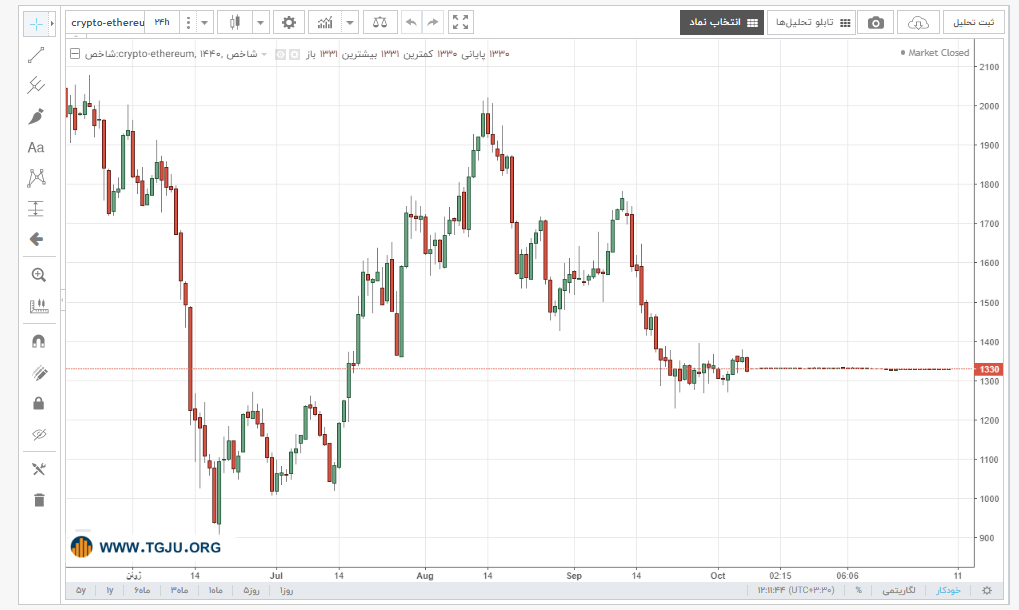1019x610 pixels.
Task: Undo the last chart action
Action: pyautogui.click(x=411, y=23)
